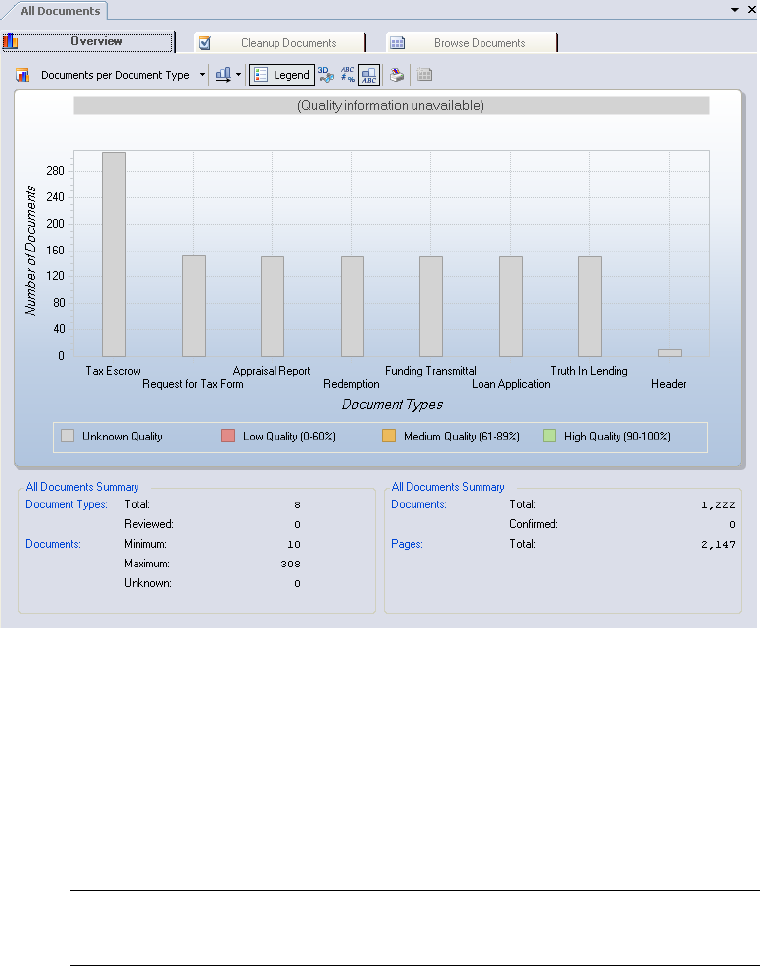Click the Maximum value 308
Viewport: 760px width, 966px height.
point(291,564)
